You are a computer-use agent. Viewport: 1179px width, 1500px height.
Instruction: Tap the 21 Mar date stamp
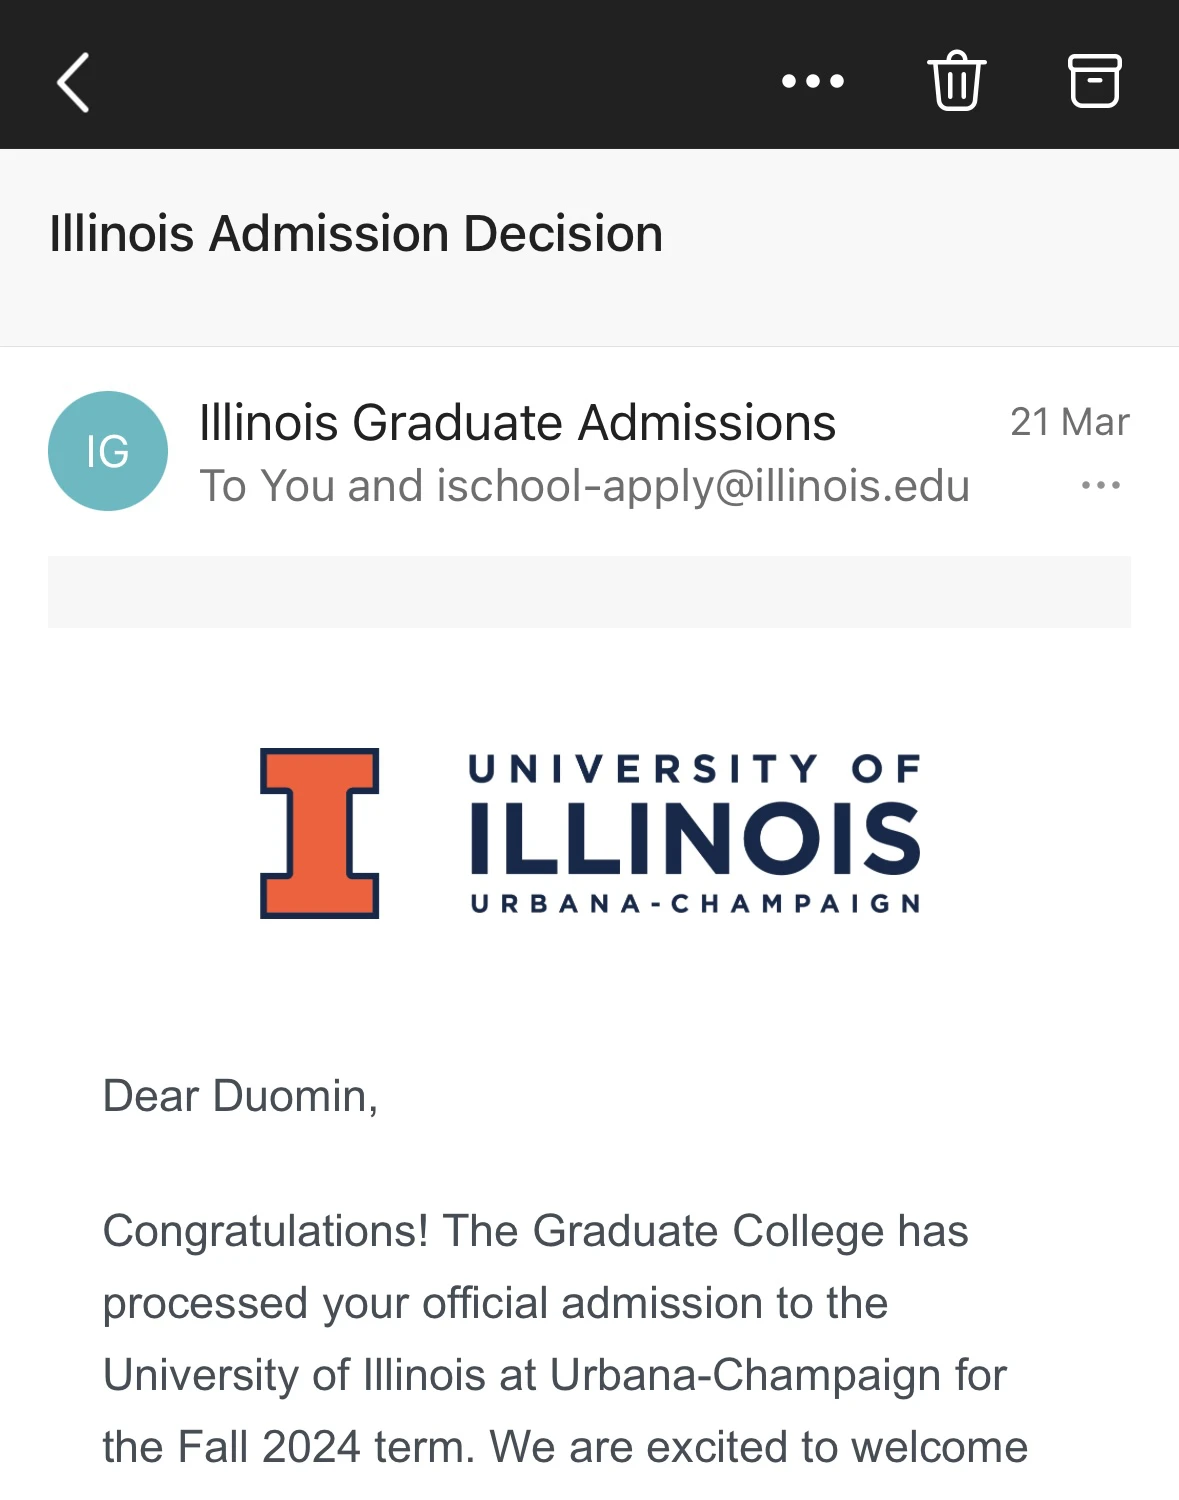point(1069,422)
